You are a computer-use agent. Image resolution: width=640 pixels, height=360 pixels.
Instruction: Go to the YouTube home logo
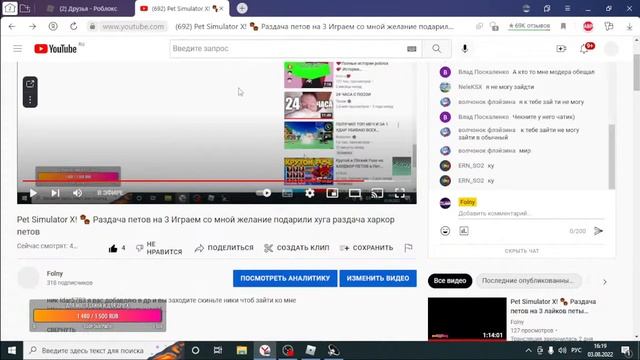(56, 49)
